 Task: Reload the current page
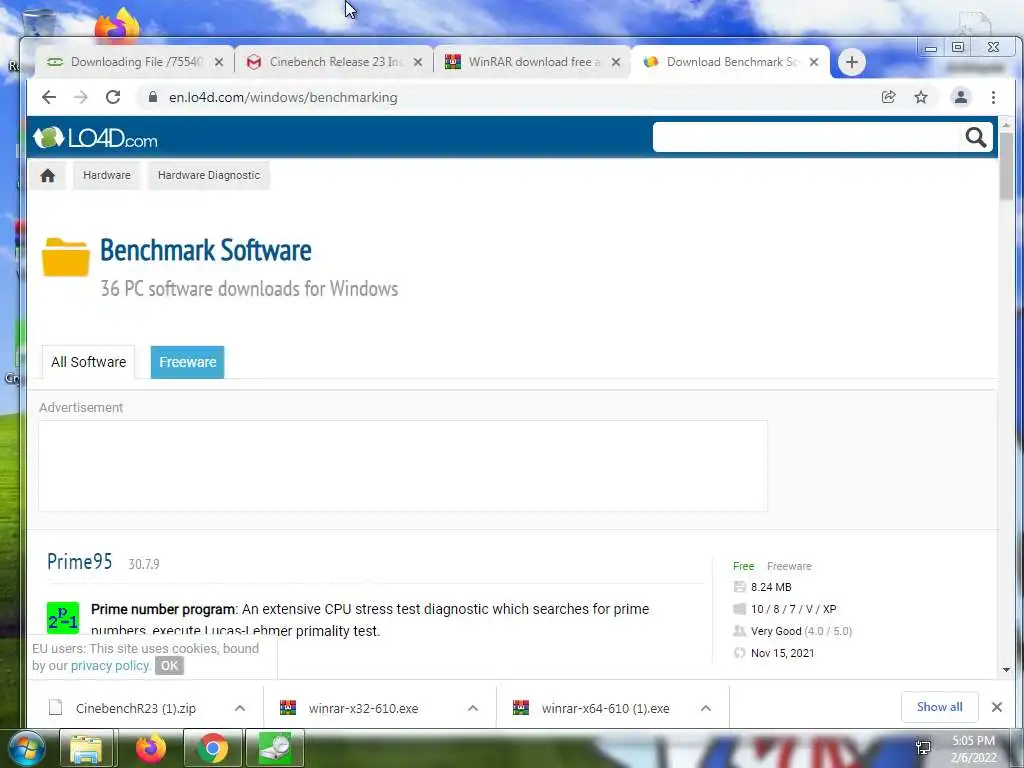coord(113,97)
